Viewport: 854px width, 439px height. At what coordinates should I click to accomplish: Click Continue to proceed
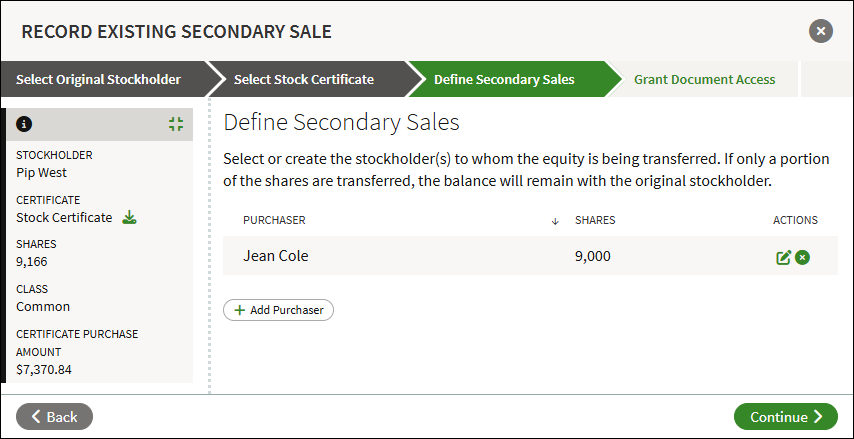(x=786, y=417)
